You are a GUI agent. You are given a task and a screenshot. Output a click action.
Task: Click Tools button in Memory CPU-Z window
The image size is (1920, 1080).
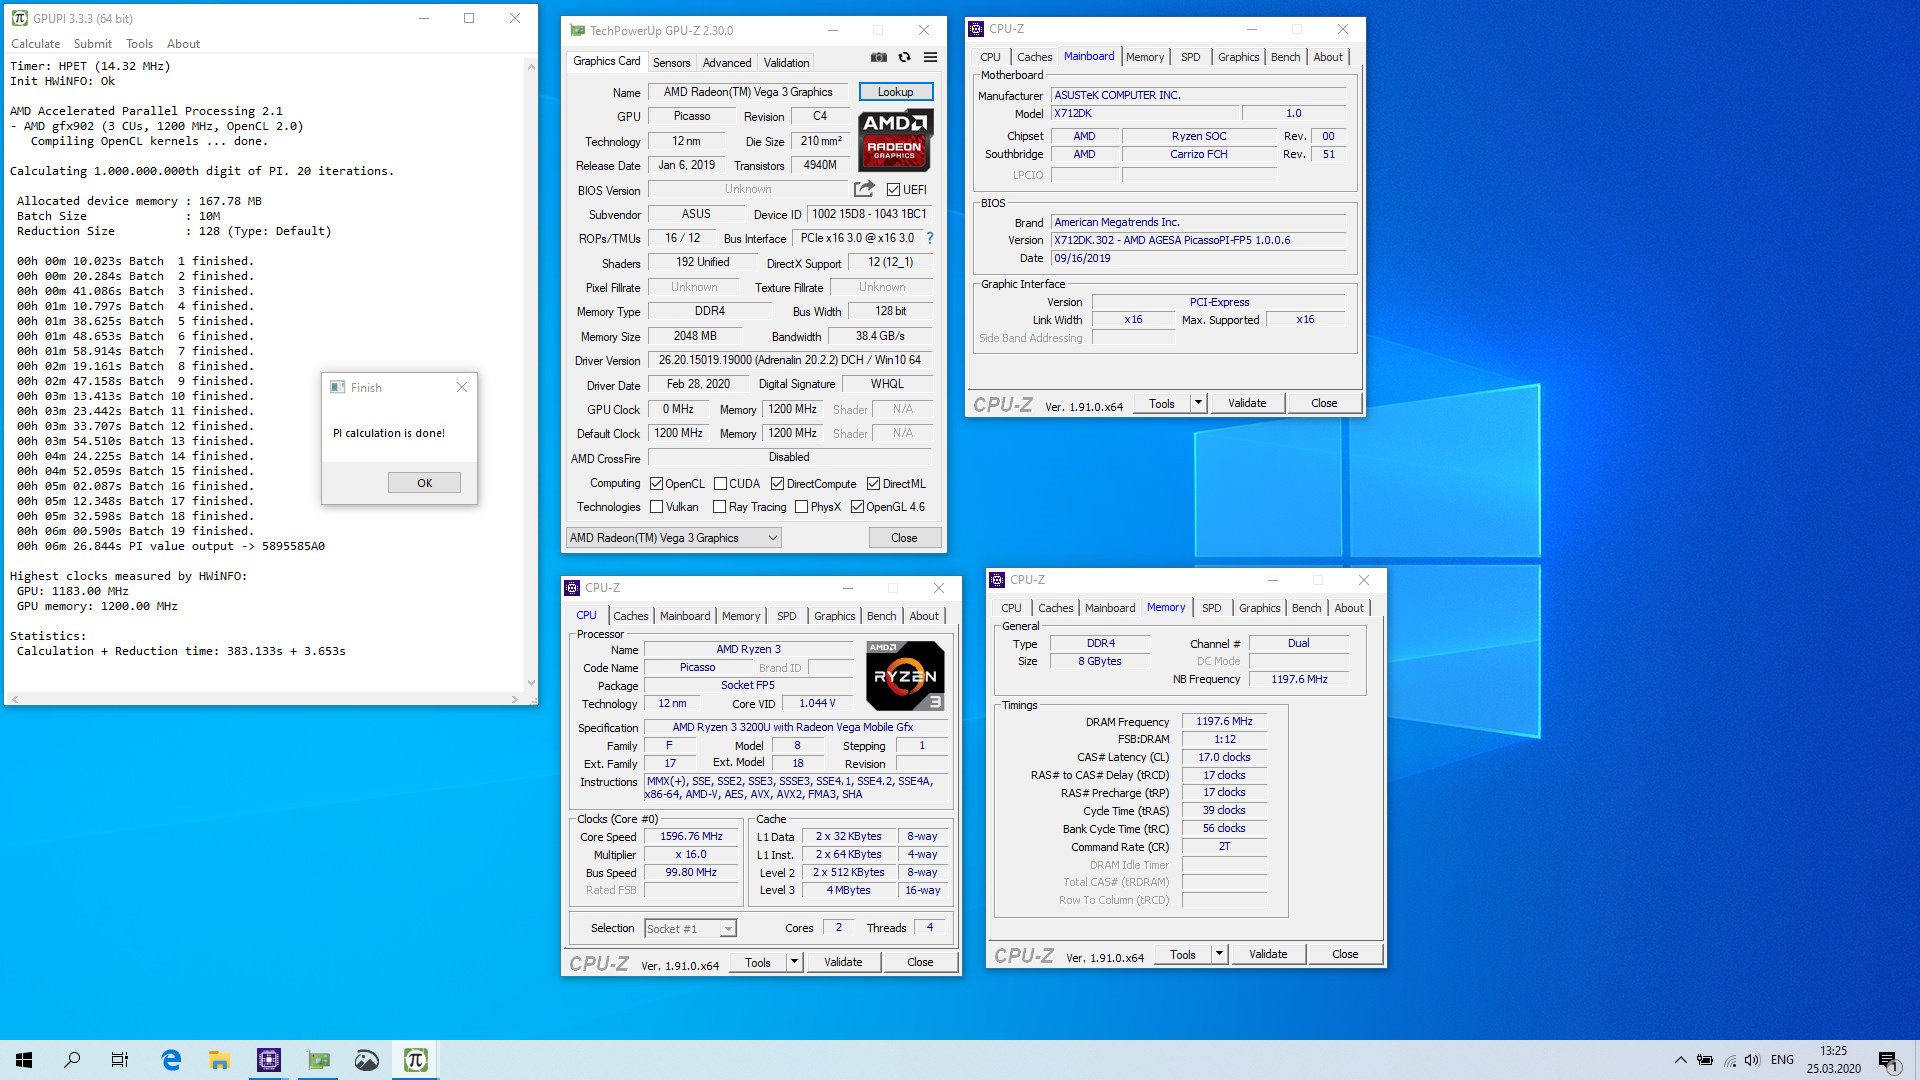coord(1183,954)
